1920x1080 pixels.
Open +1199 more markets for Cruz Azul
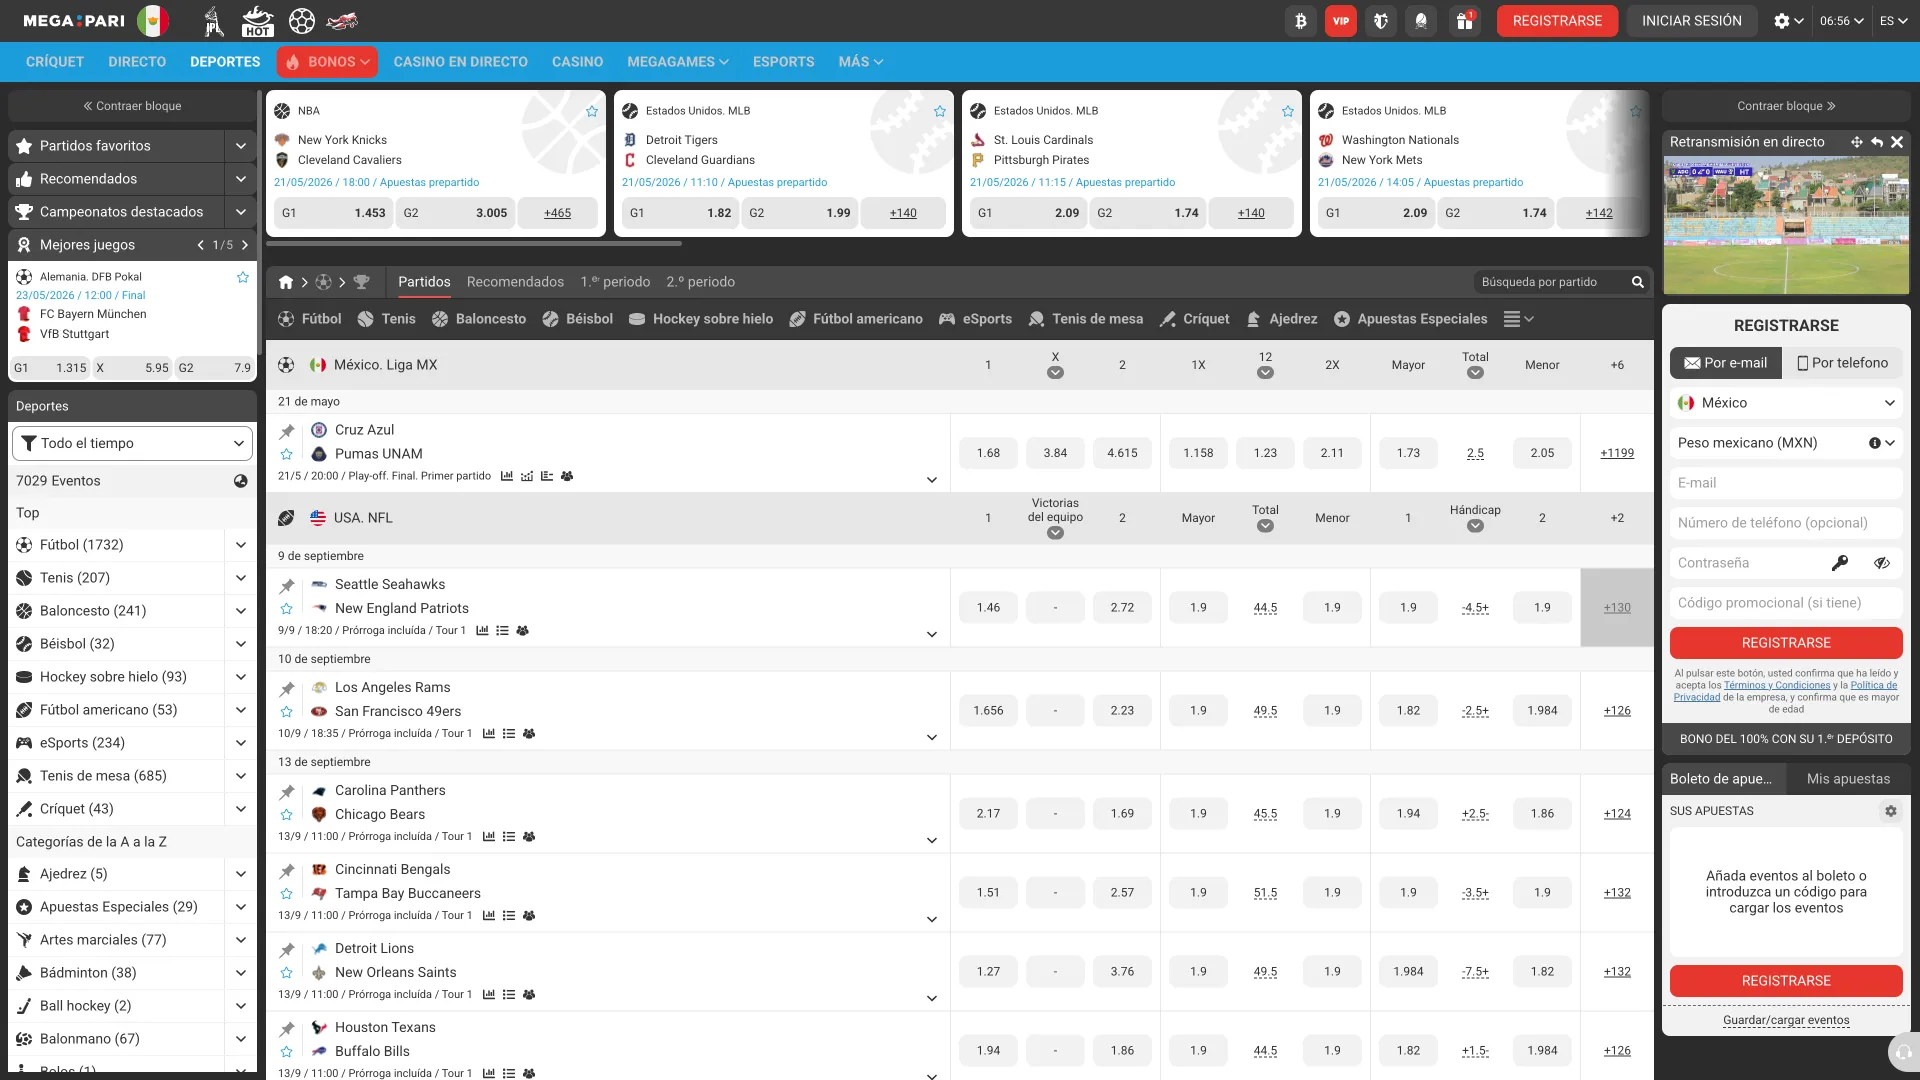click(1617, 453)
